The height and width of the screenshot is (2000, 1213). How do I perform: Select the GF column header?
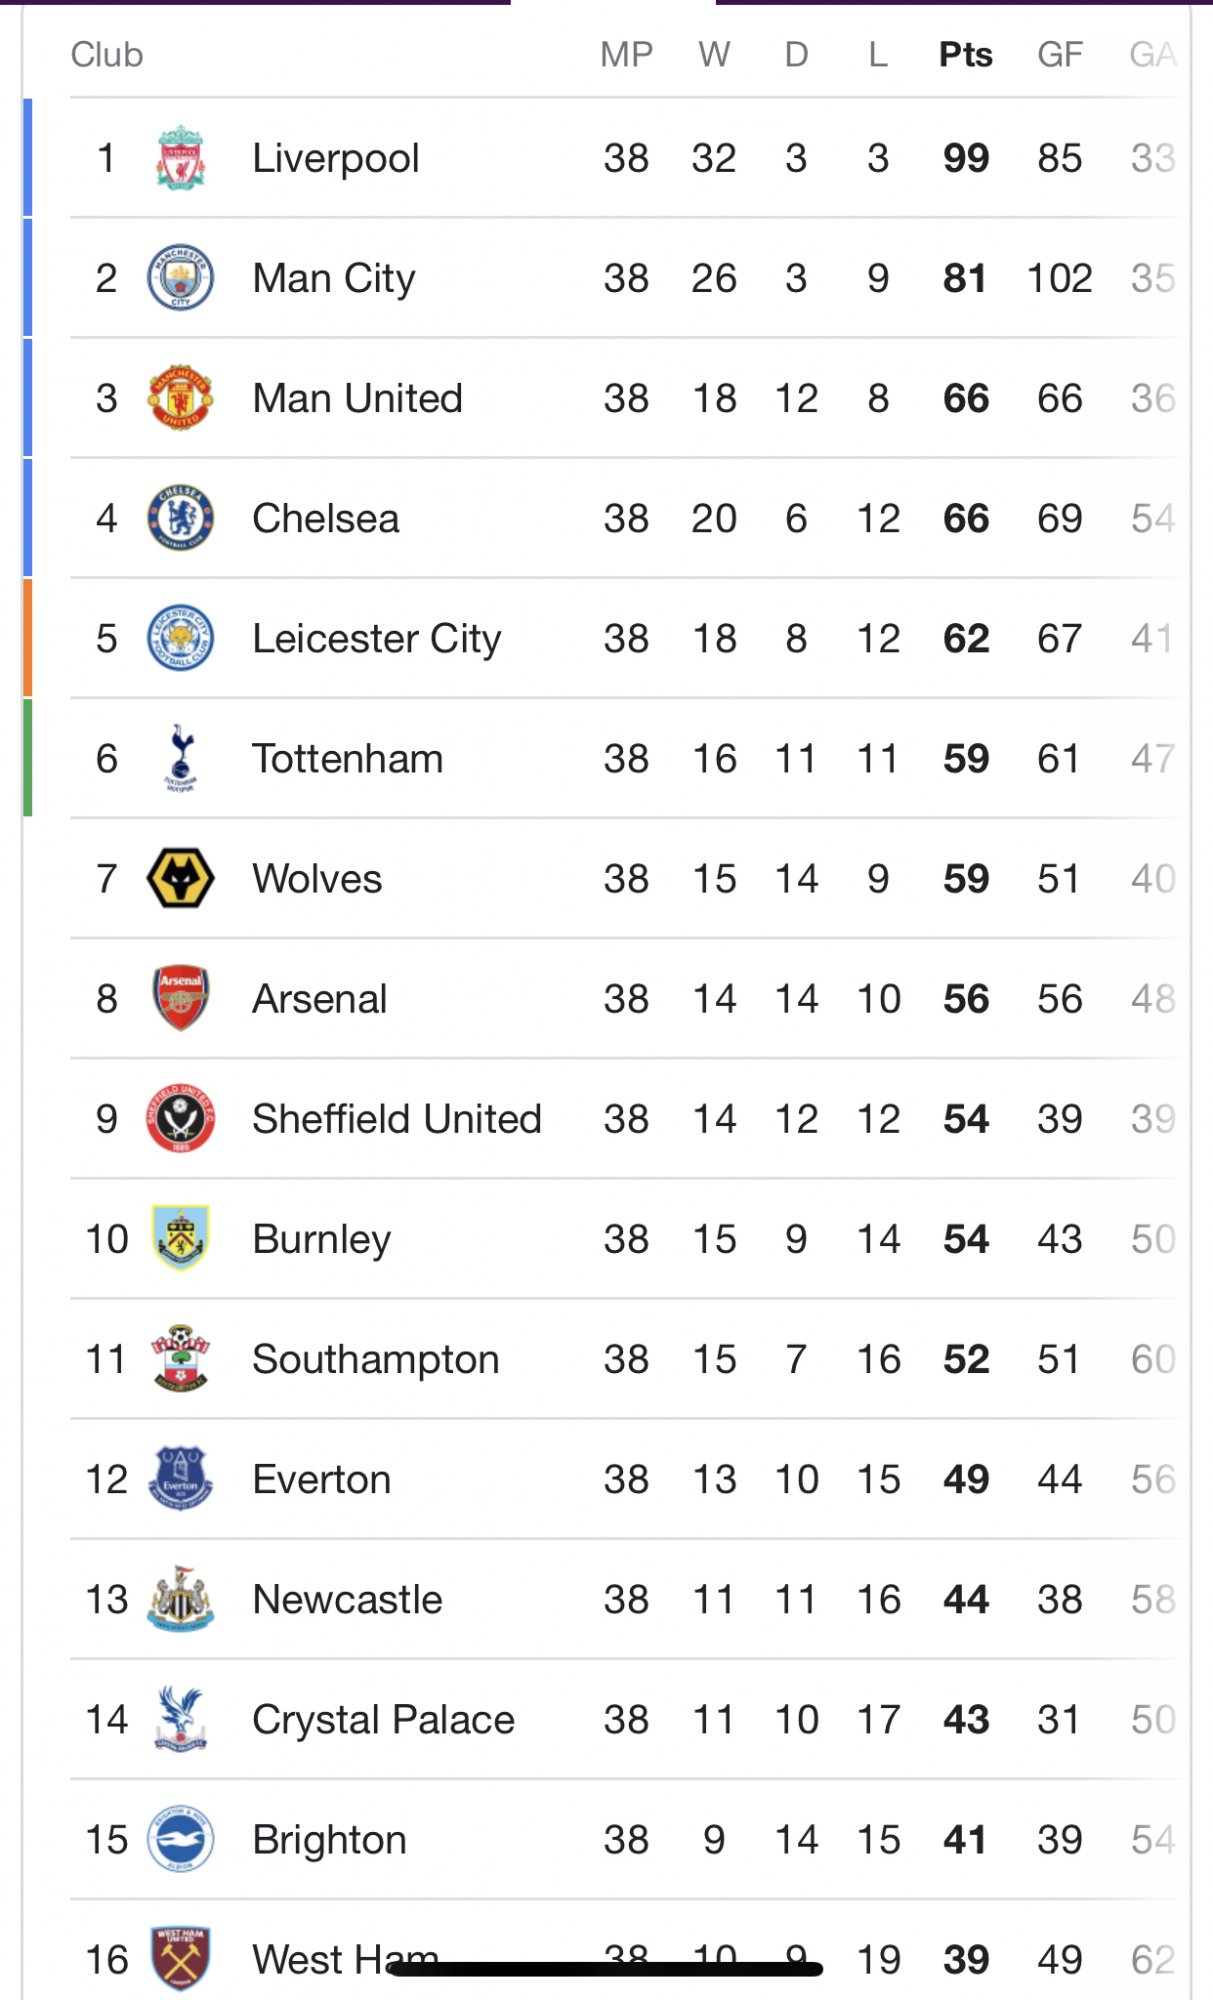(1059, 54)
